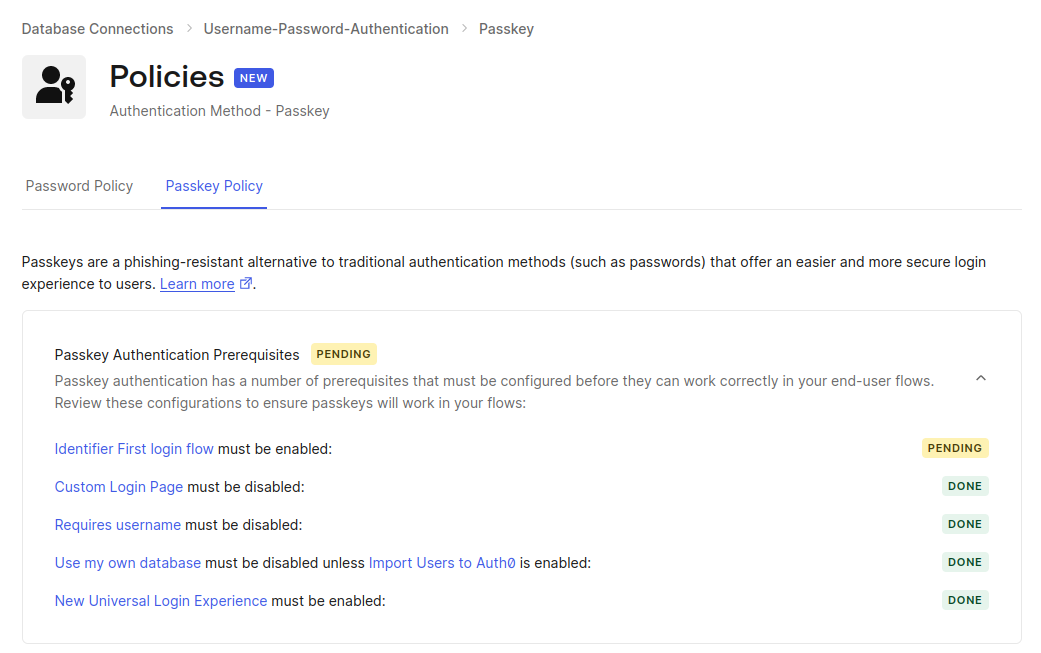Click the chevron after Database Connections breadcrumb

tap(189, 29)
